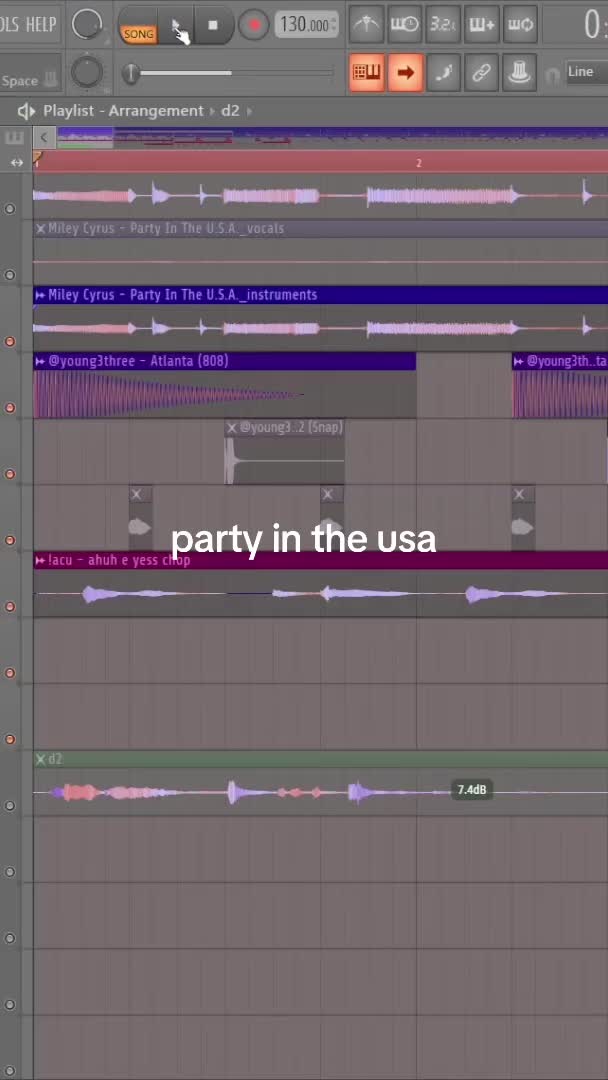Click the tempo stepper arrows beside 130.000

[x=334, y=25]
